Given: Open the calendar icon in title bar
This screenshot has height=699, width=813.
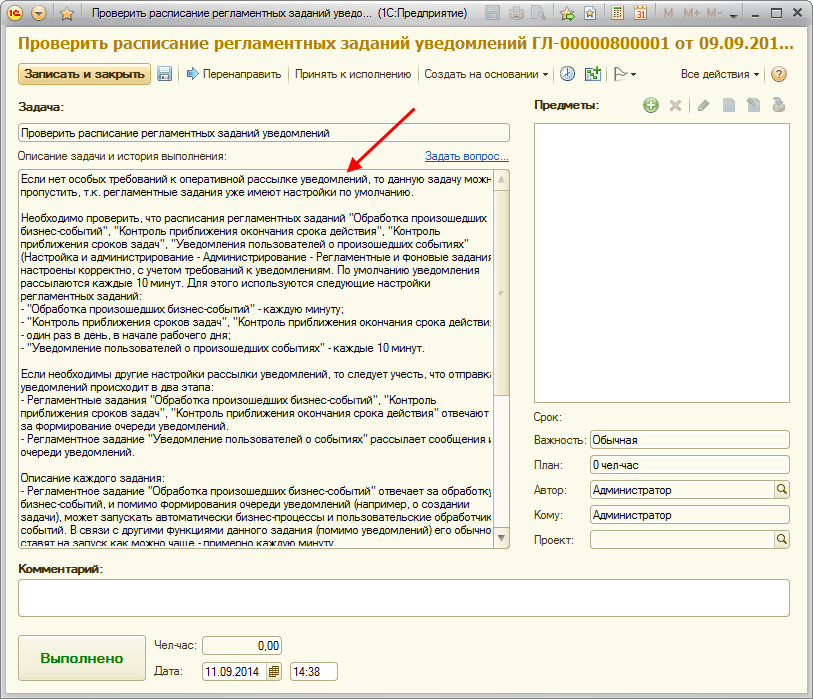Looking at the screenshot, I should point(641,13).
